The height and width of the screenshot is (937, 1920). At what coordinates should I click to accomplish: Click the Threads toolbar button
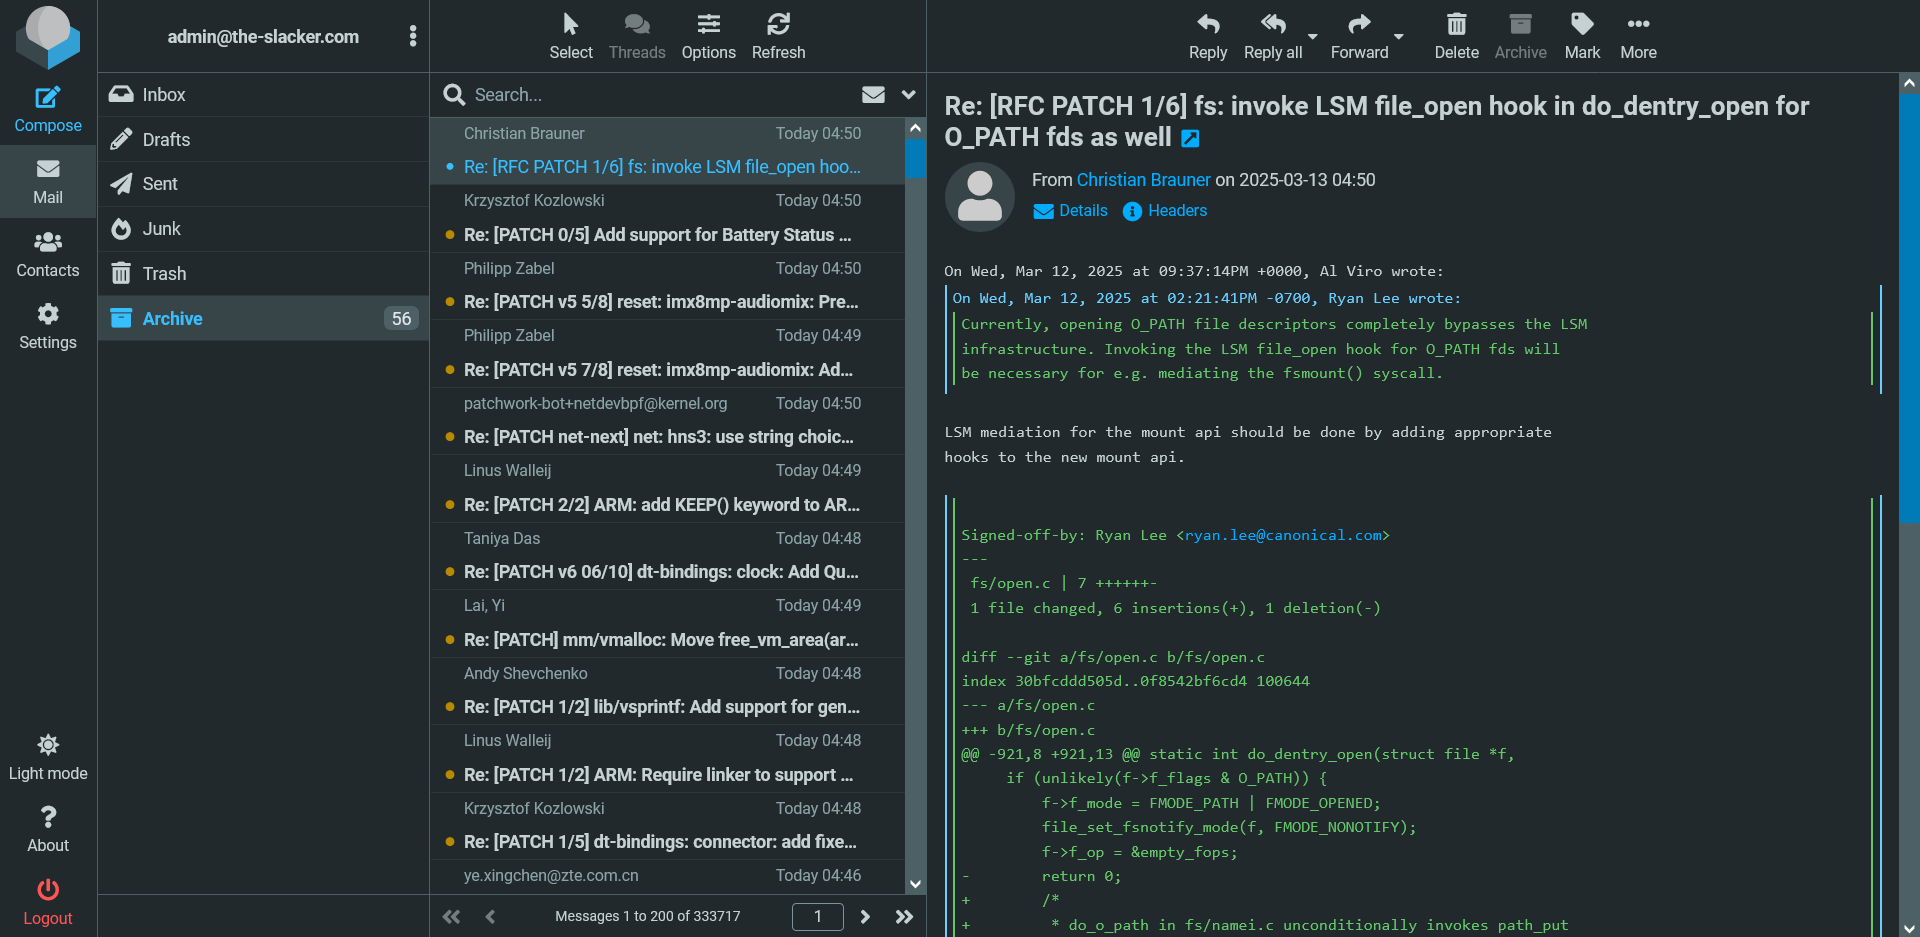637,36
